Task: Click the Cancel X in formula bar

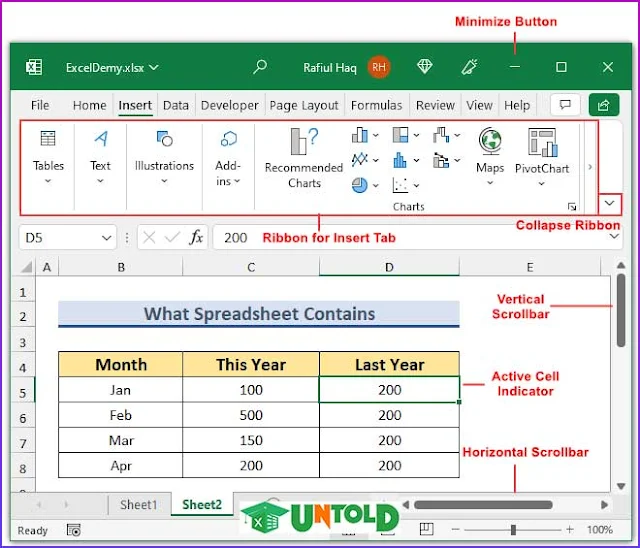Action: tap(149, 237)
